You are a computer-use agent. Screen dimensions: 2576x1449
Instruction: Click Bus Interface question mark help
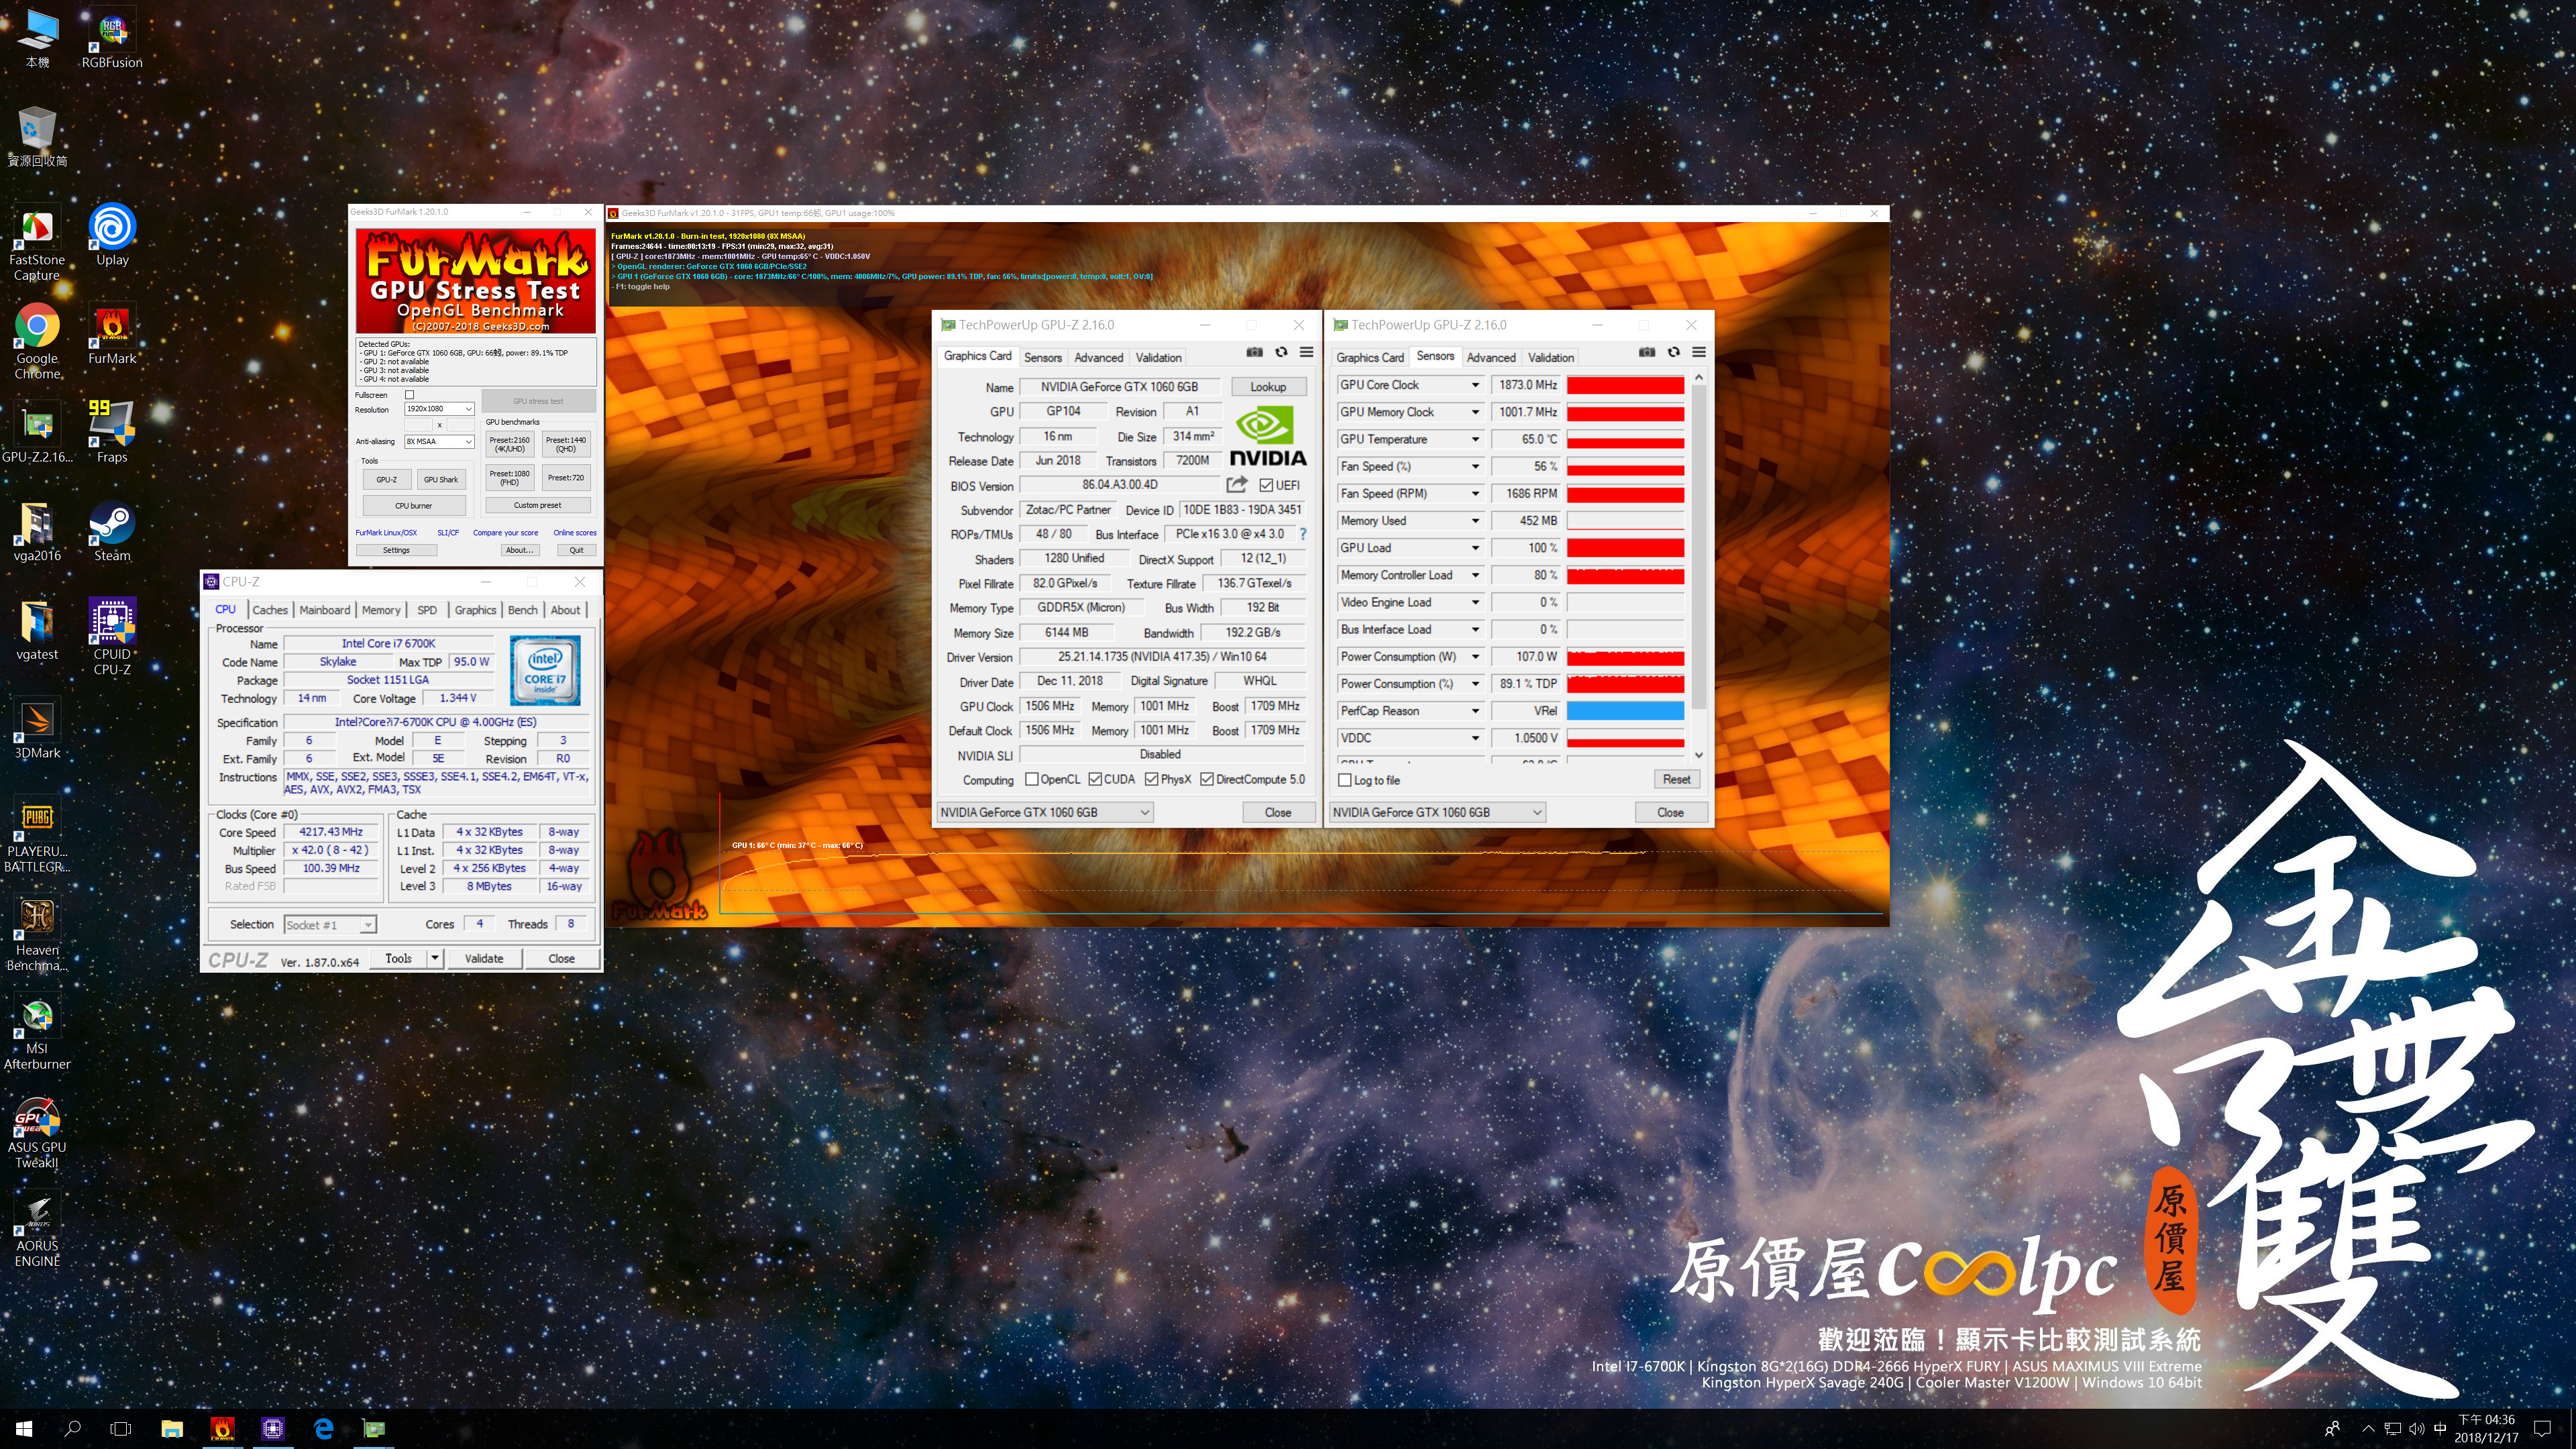click(1302, 534)
